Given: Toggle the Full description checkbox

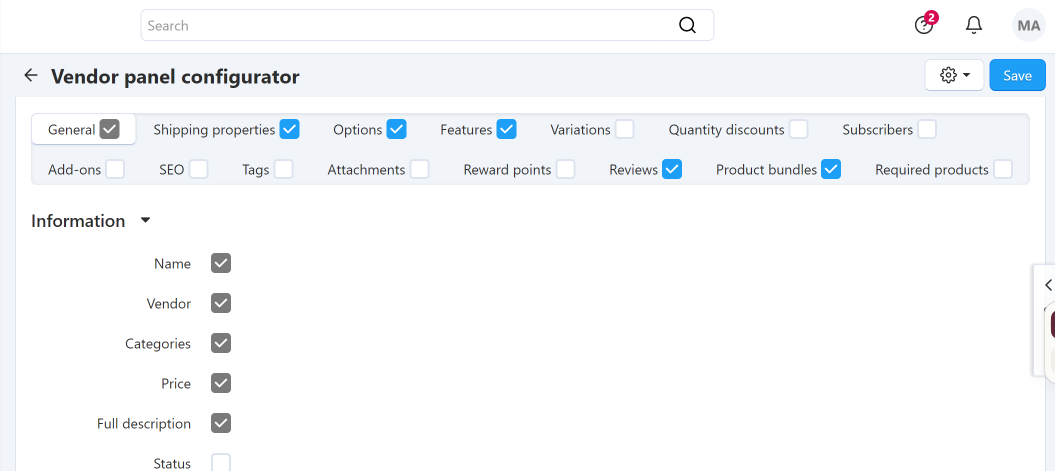Looking at the screenshot, I should coord(221,423).
